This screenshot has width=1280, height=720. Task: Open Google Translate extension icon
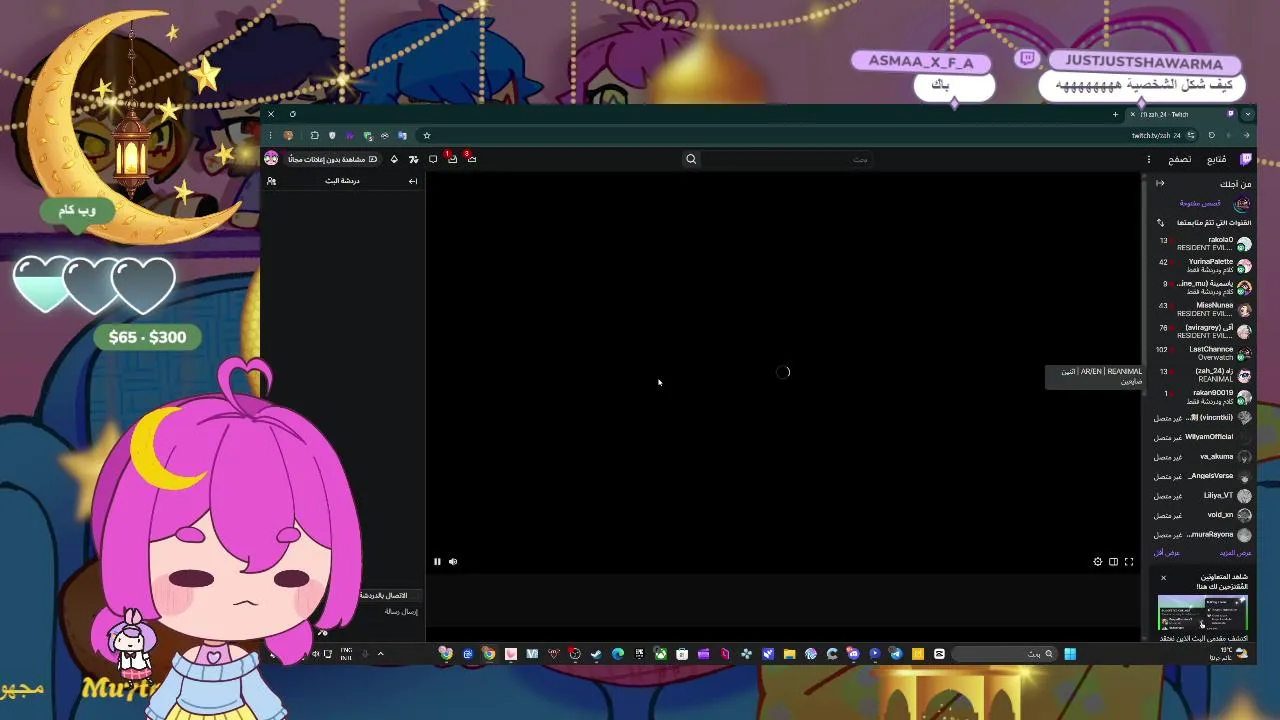point(402,135)
